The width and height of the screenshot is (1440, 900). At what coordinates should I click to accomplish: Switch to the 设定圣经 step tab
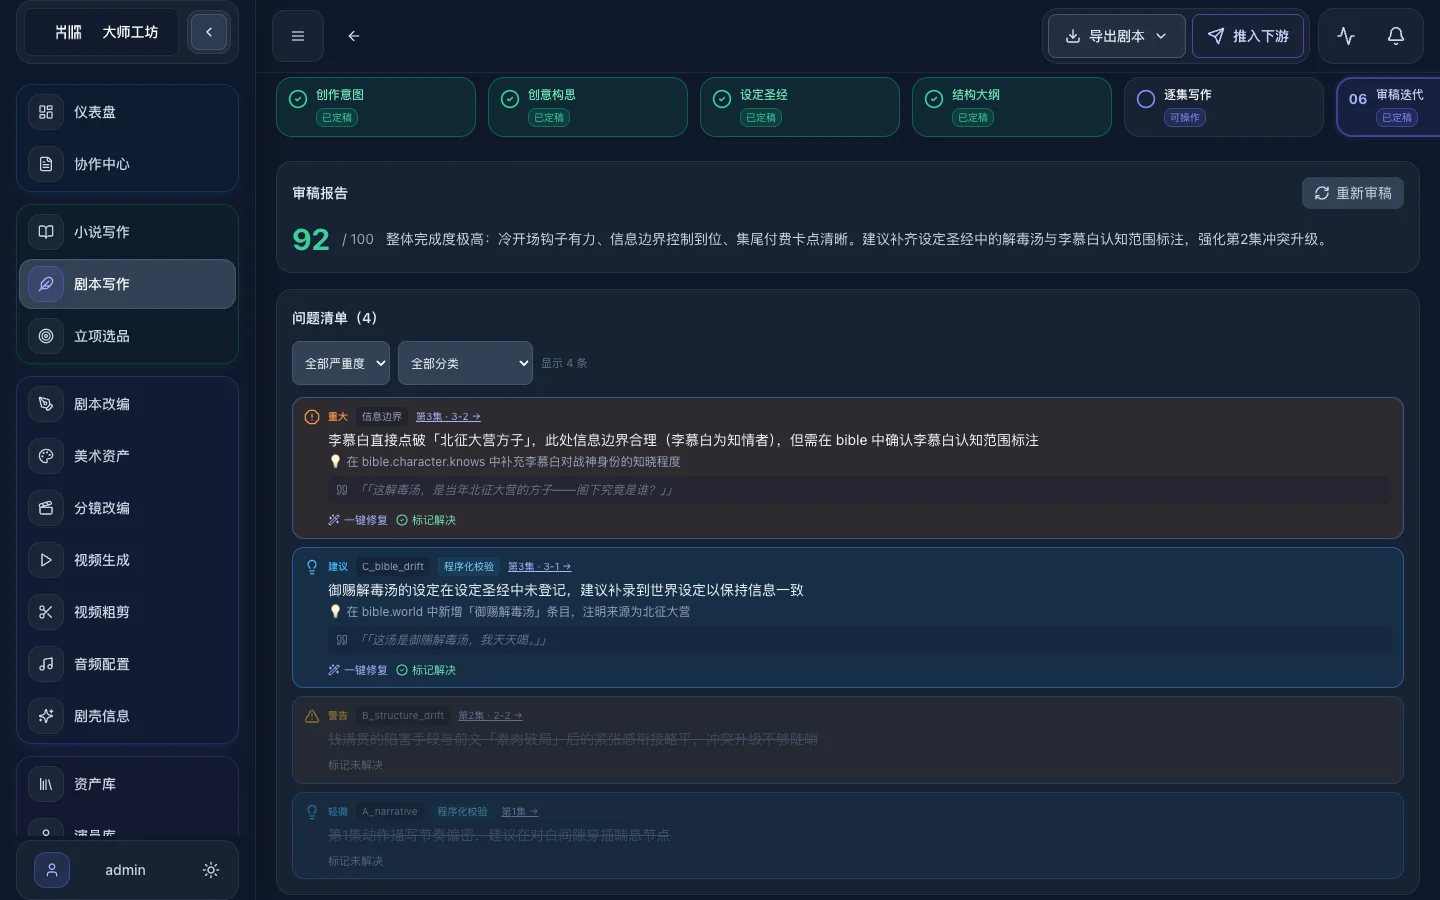[x=800, y=107]
